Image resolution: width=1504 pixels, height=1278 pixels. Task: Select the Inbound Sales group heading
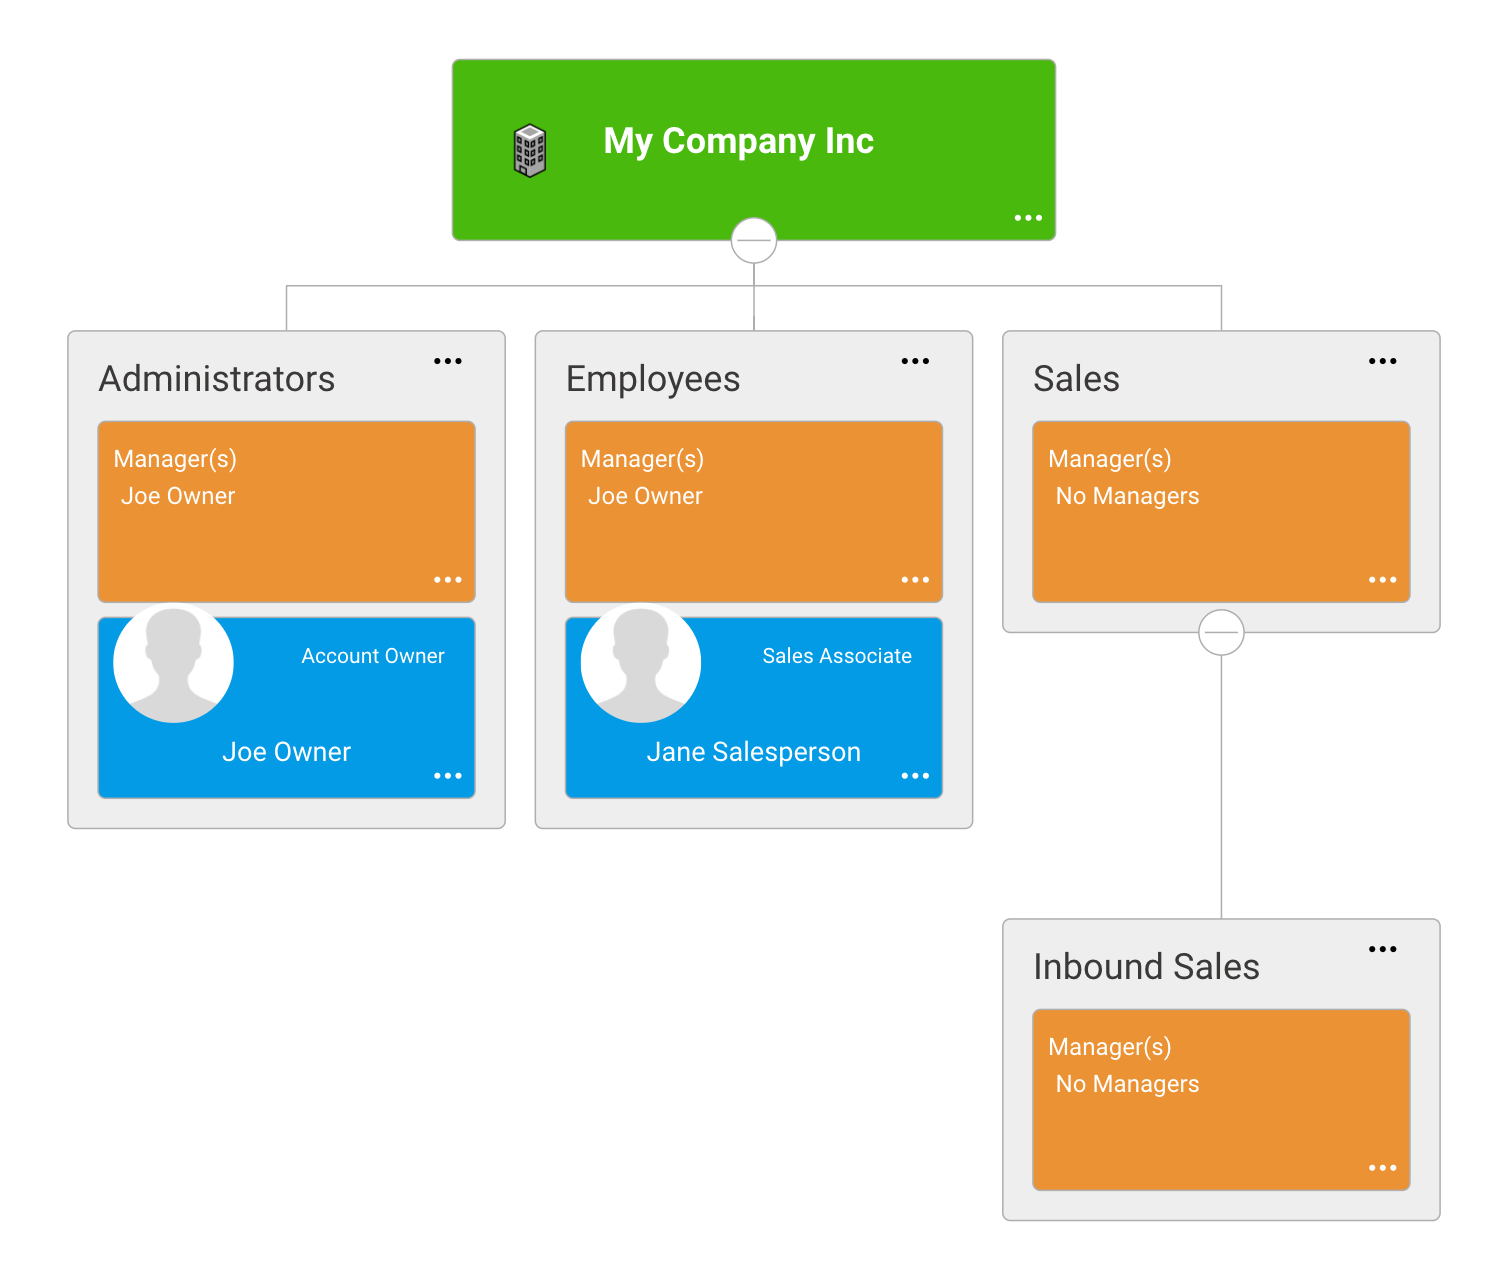tap(1146, 967)
